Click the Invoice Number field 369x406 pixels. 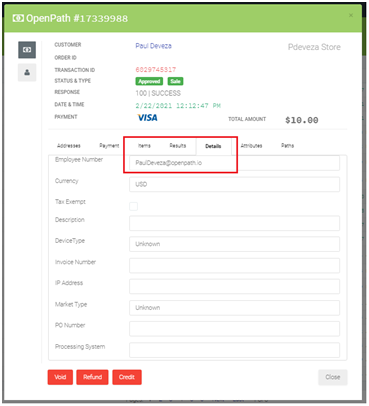click(234, 266)
